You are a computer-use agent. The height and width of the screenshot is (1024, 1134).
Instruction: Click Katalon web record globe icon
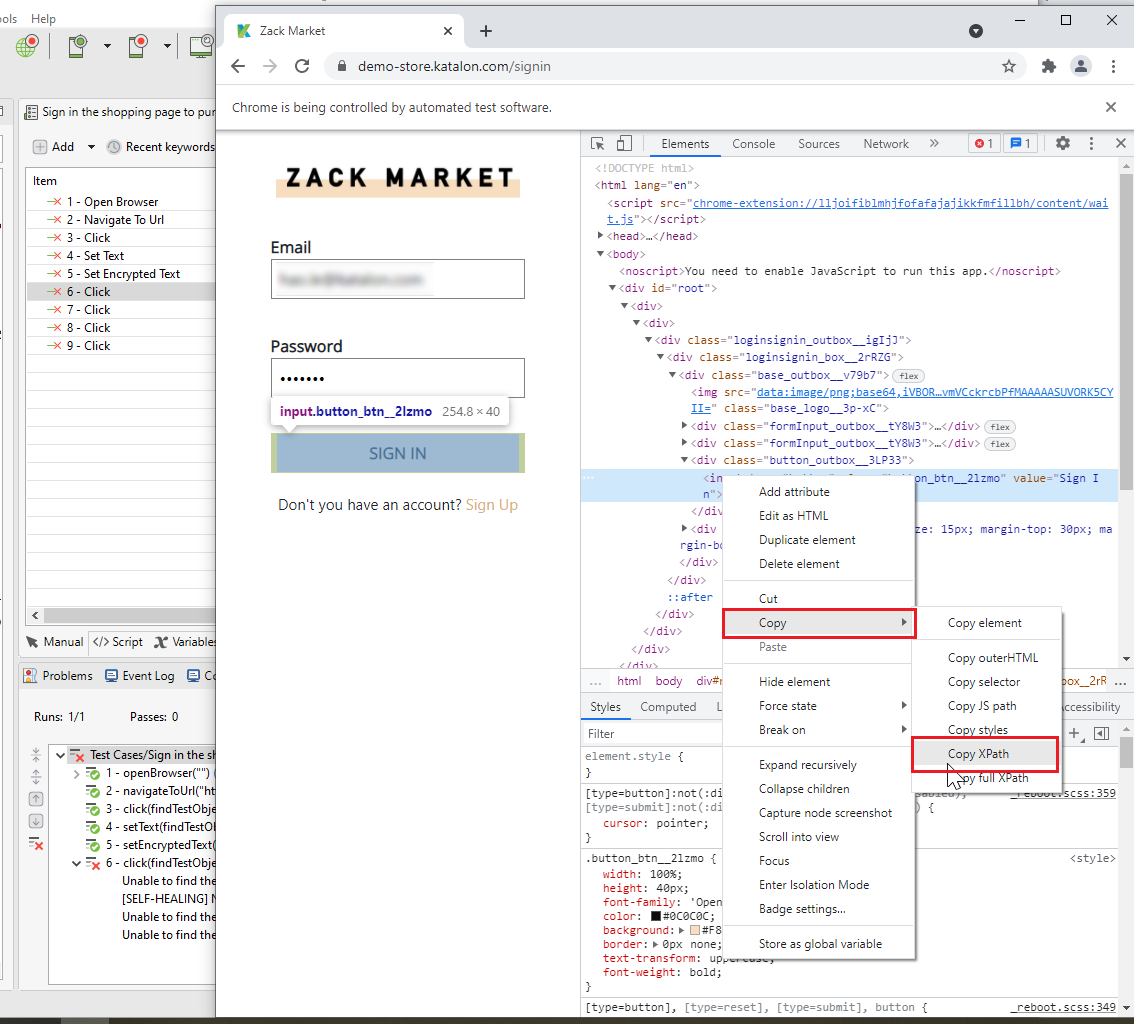click(27, 46)
